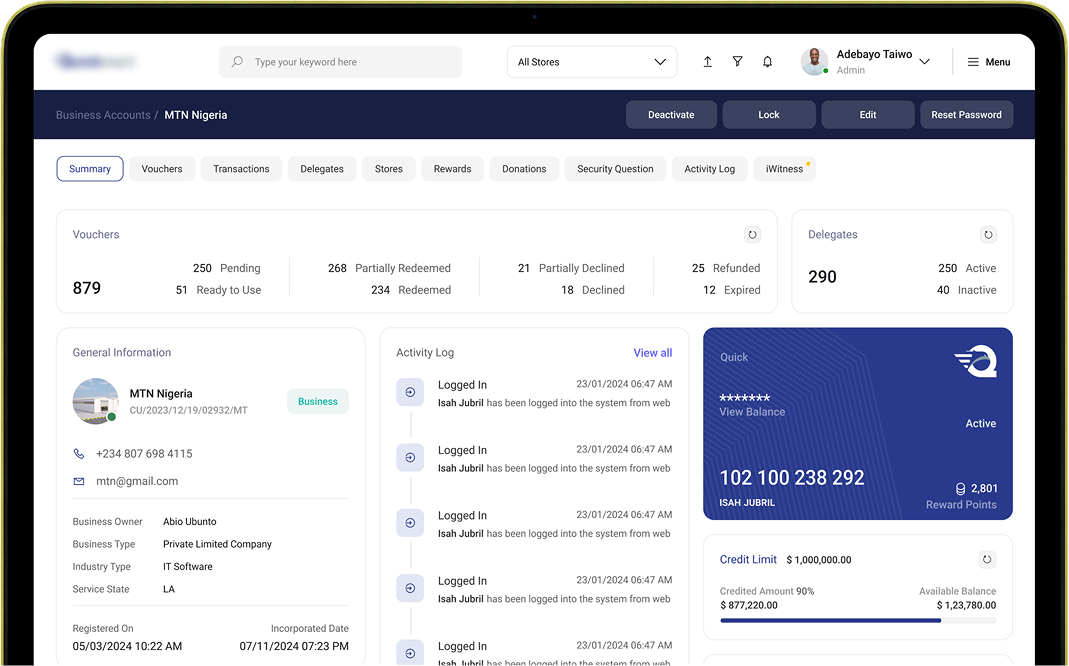Viewport: 1069px width, 666px height.
Task: Open the notifications bell
Action: coord(768,62)
